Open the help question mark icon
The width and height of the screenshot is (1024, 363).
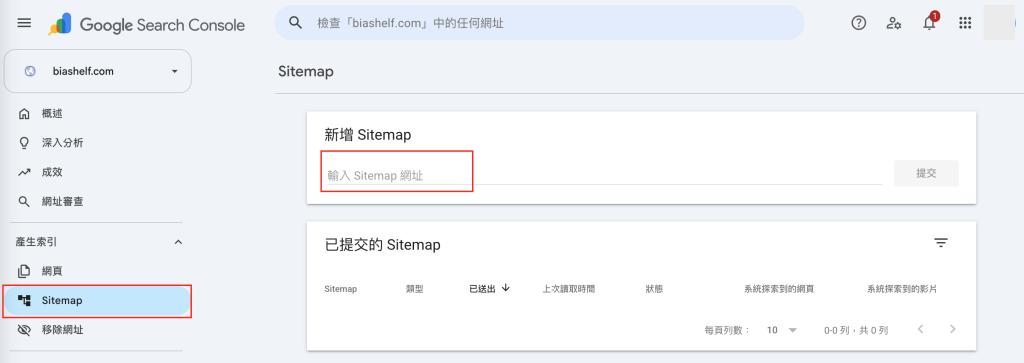click(x=858, y=23)
